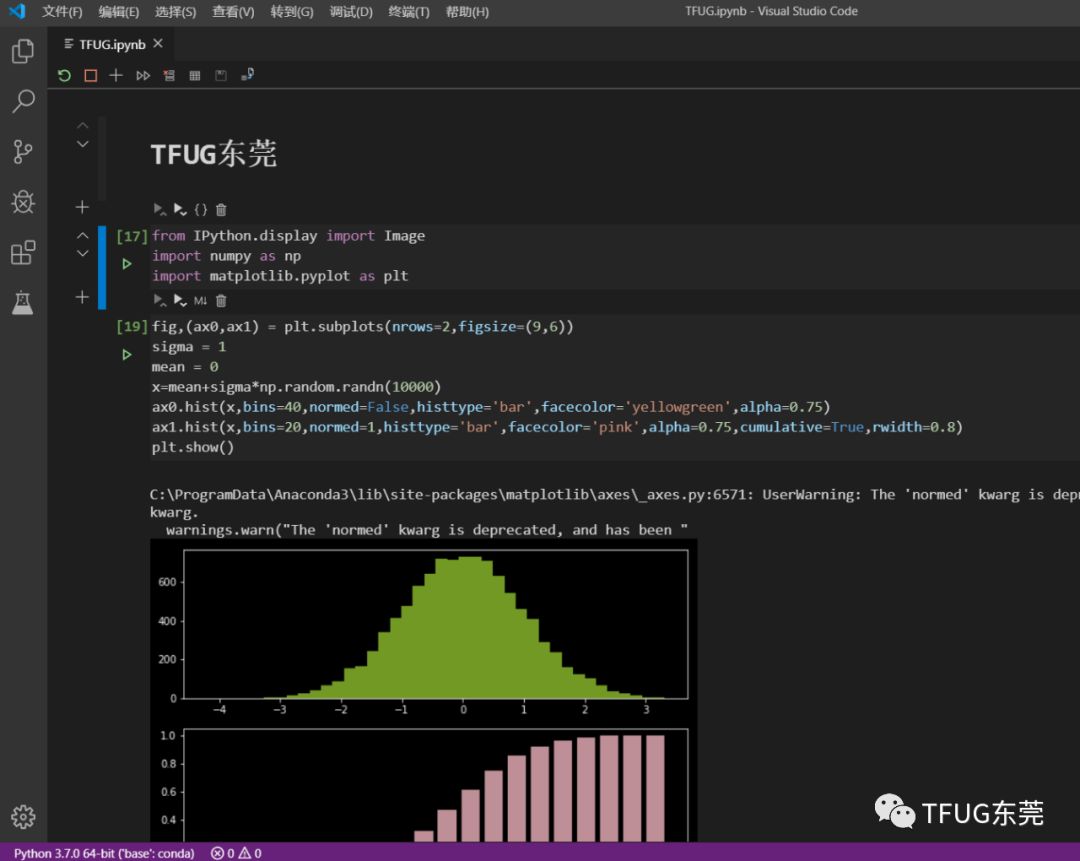The height and width of the screenshot is (861, 1080).
Task: Open the 文件(F) menu
Action: click(62, 12)
